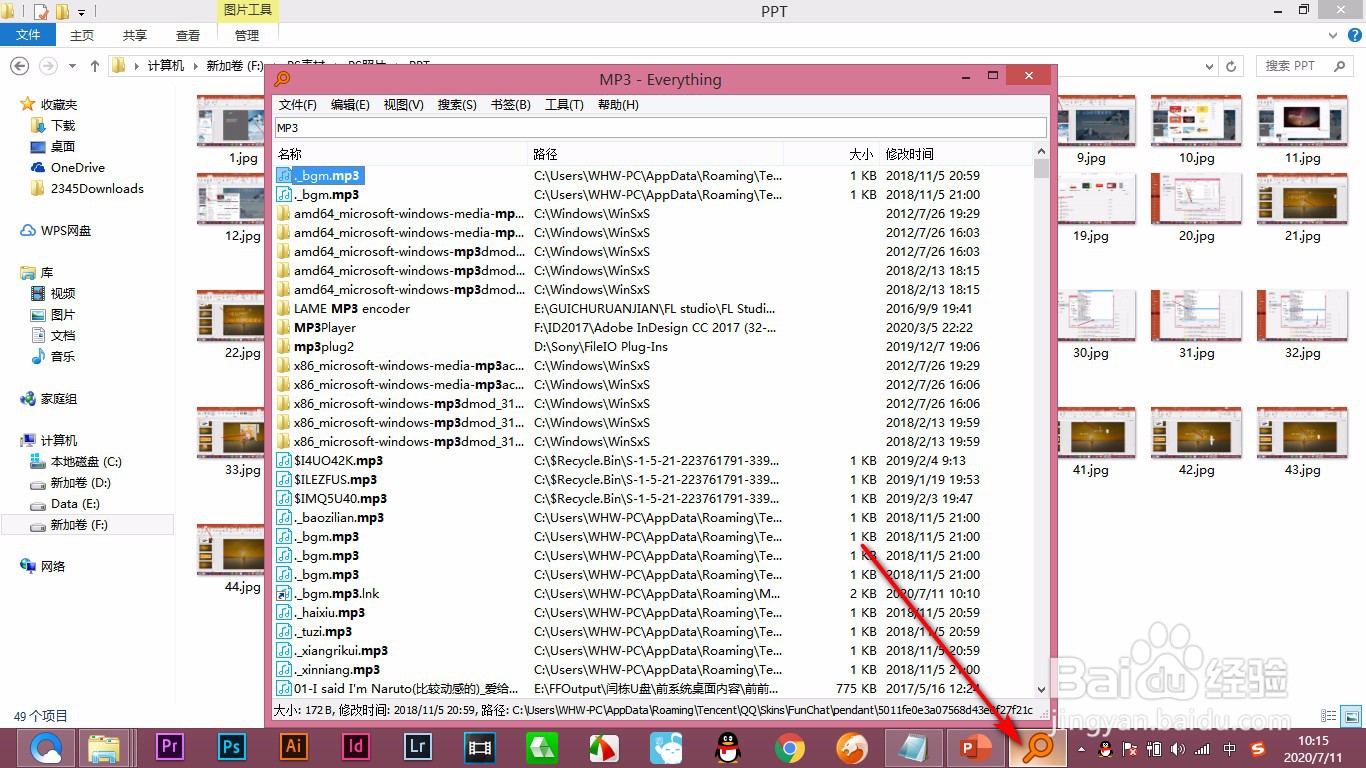Select 本地磁盘 (C:) in Explorer sidebar
Viewport: 1366px width, 768px height.
pyautogui.click(x=86, y=462)
